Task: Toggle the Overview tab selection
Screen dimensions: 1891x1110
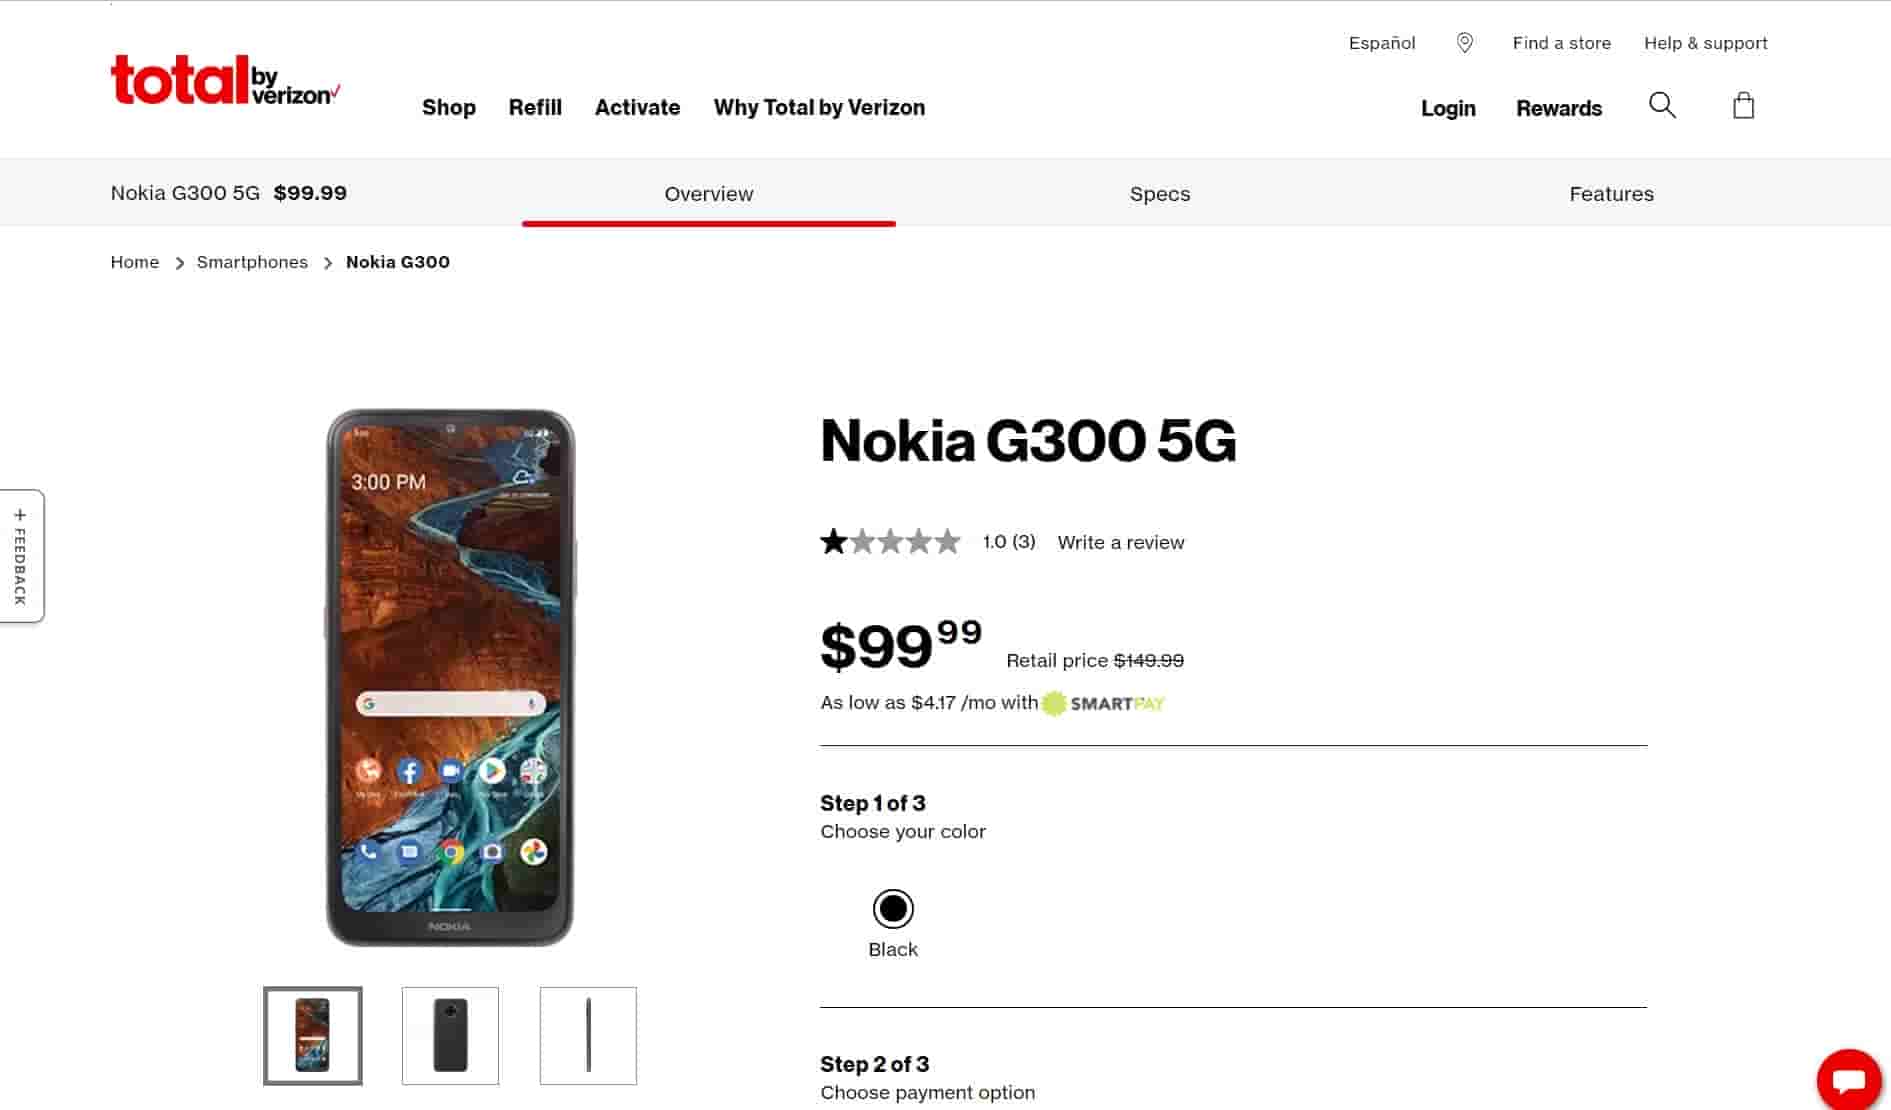Action: point(708,194)
